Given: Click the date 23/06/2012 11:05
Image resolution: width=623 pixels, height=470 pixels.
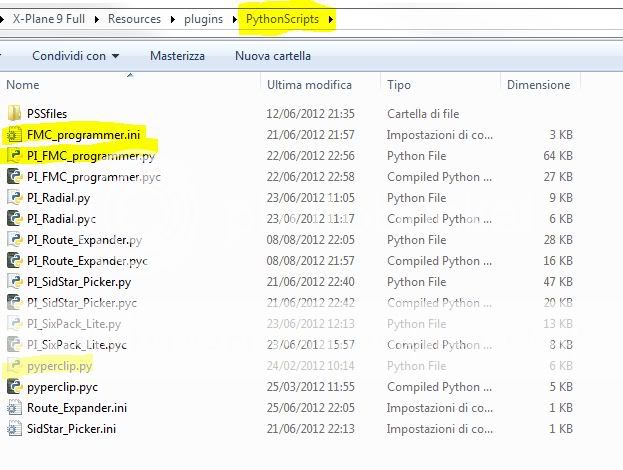Looking at the screenshot, I should 310,198.
